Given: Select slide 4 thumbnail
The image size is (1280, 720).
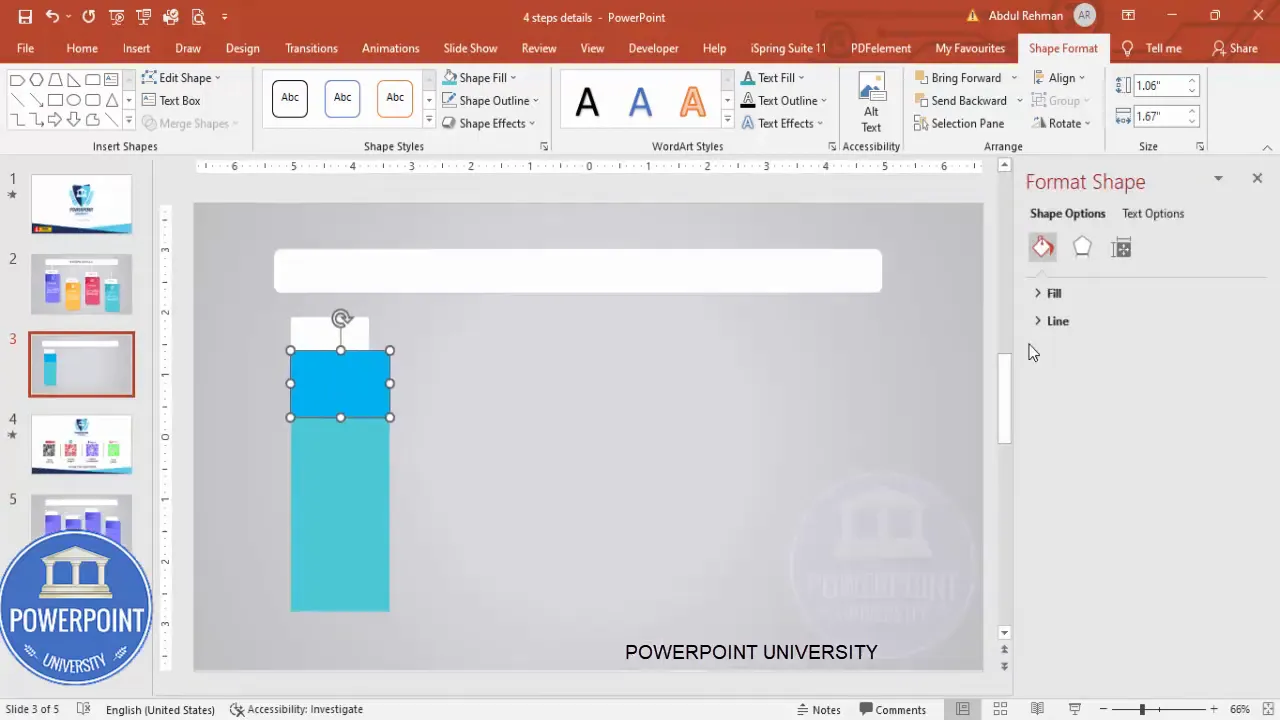Looking at the screenshot, I should point(81,444).
